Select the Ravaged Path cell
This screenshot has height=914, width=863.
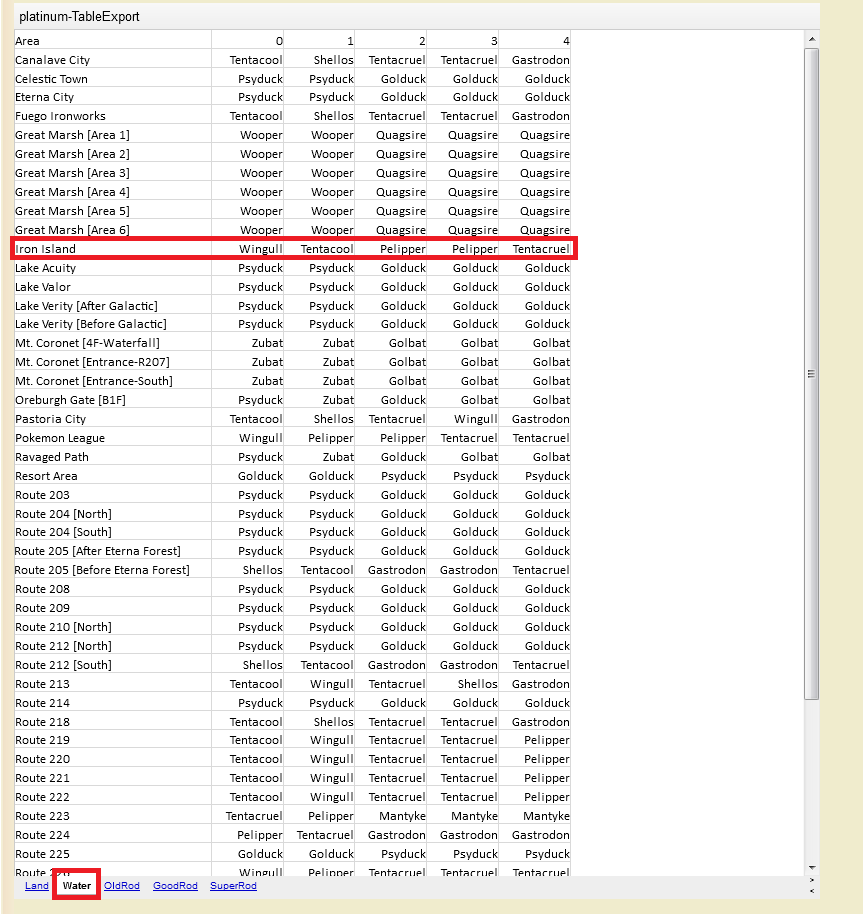(x=112, y=457)
